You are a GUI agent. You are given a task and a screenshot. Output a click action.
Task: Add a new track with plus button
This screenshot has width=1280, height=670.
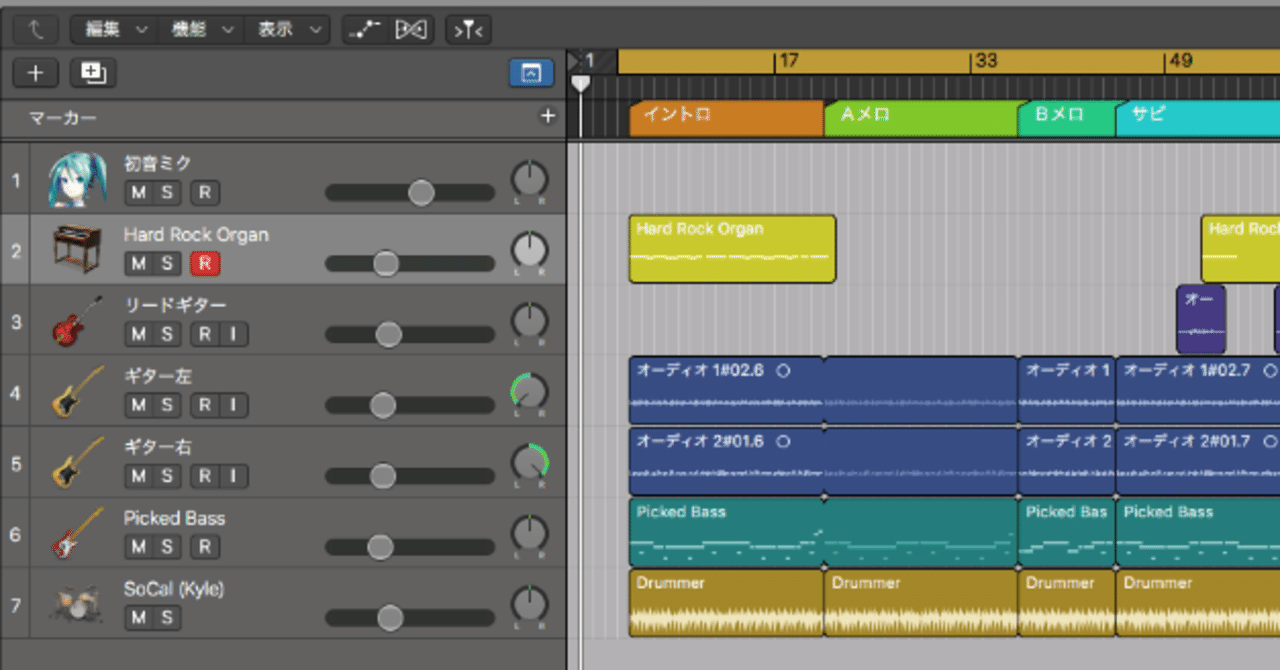(x=36, y=73)
